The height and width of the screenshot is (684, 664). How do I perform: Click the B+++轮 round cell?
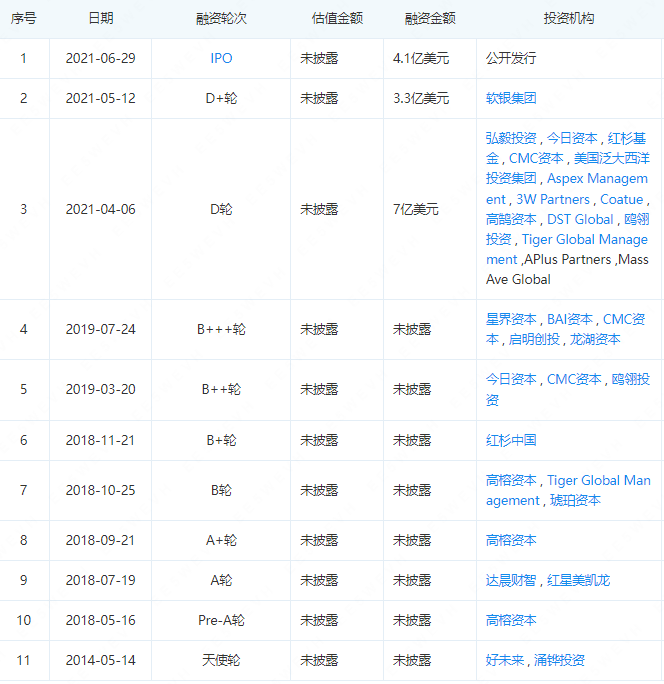pyautogui.click(x=221, y=329)
